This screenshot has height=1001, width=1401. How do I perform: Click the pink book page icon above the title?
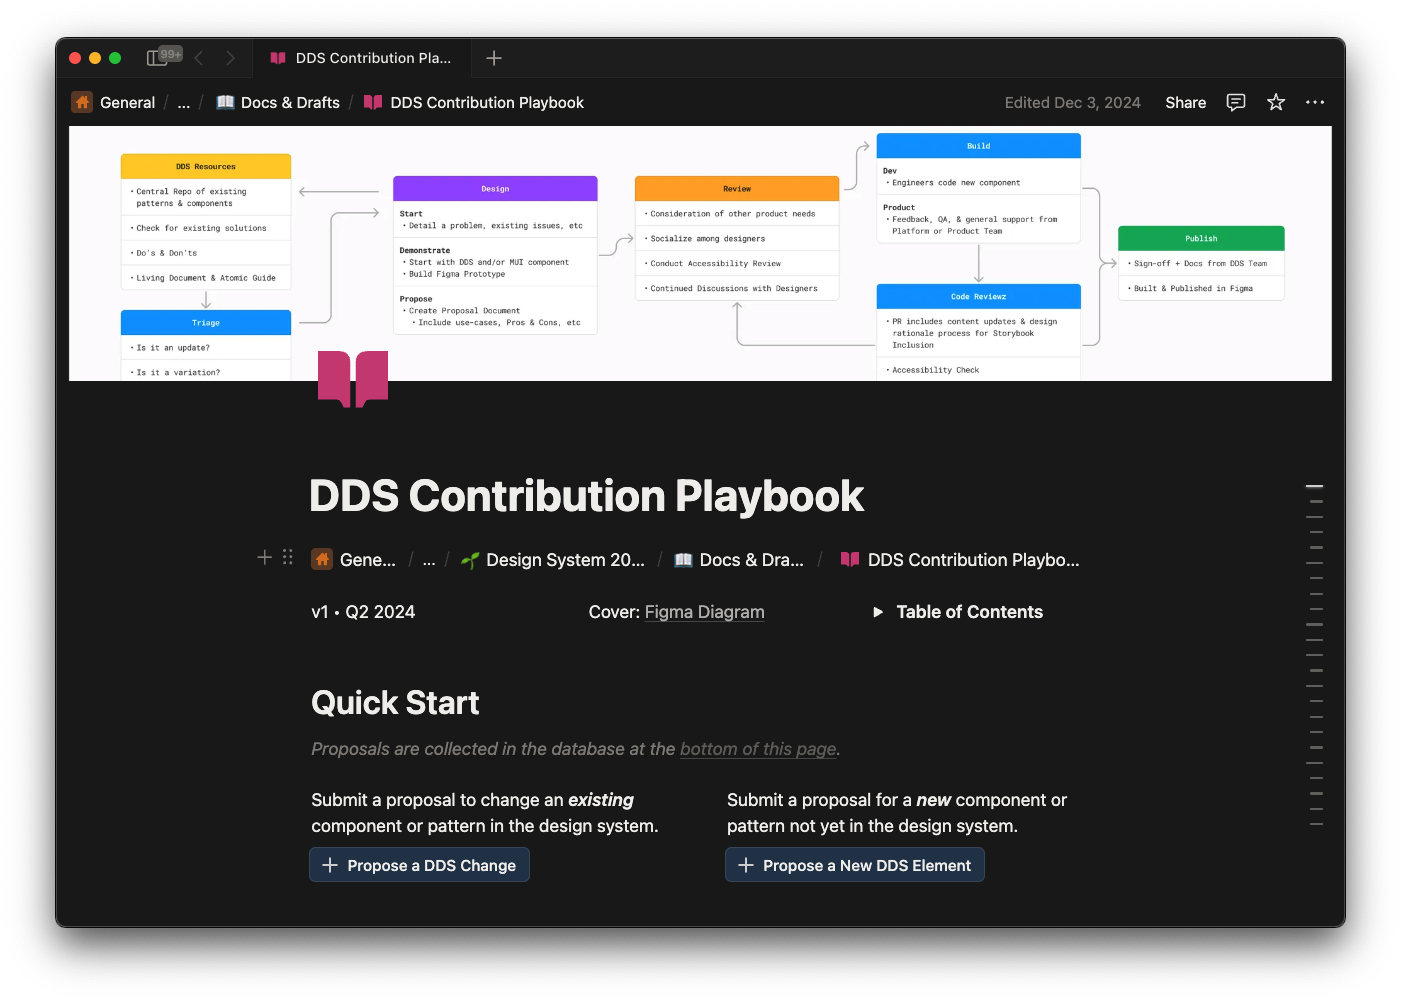click(x=352, y=379)
